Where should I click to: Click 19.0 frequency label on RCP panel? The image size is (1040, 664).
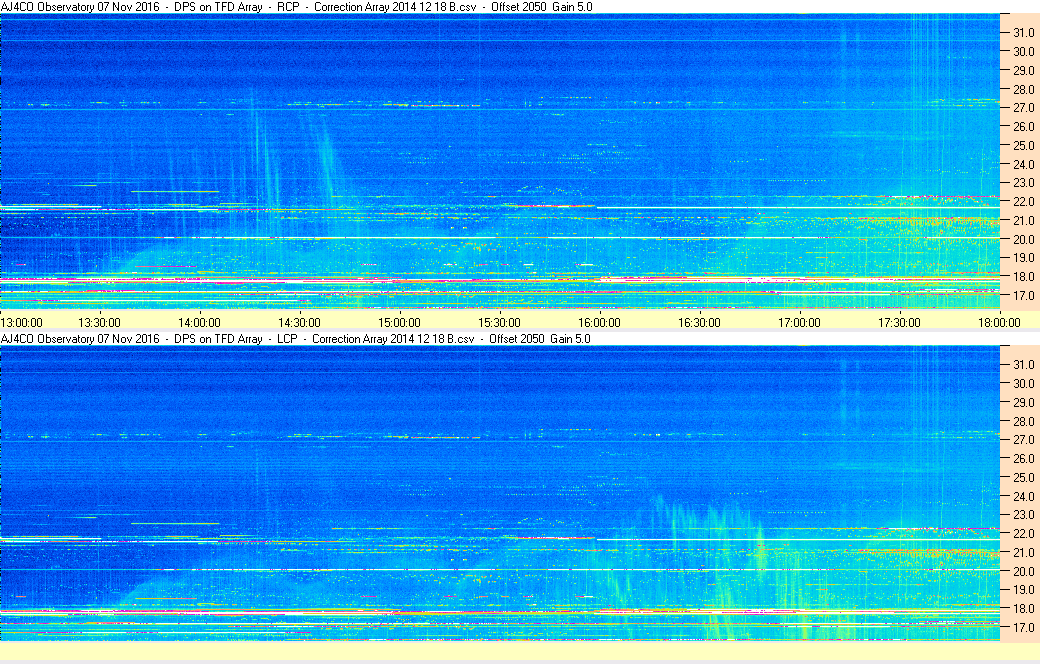pyautogui.click(x=1023, y=258)
